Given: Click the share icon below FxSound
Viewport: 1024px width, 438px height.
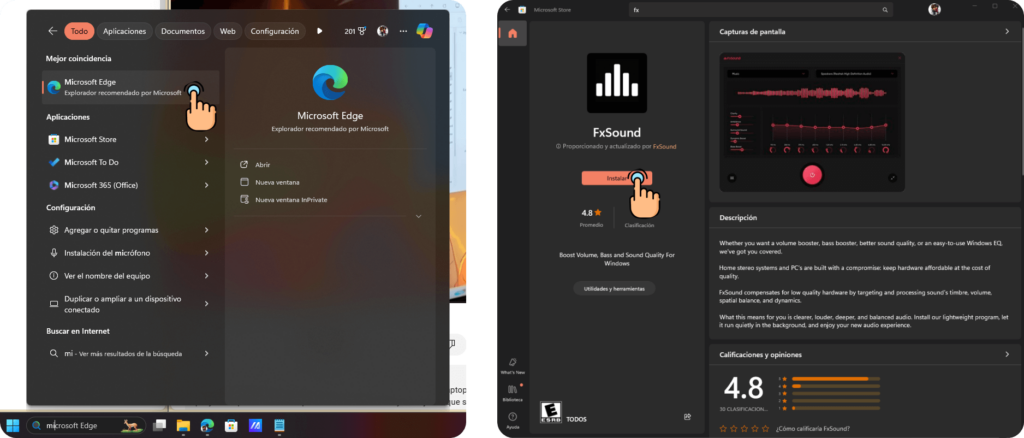Looking at the screenshot, I should click(x=687, y=416).
